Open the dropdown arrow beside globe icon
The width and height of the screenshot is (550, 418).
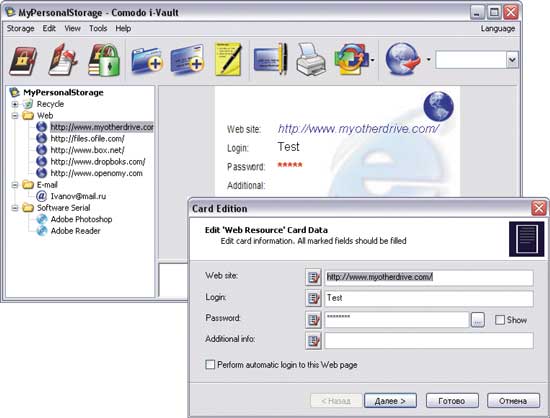(x=428, y=60)
